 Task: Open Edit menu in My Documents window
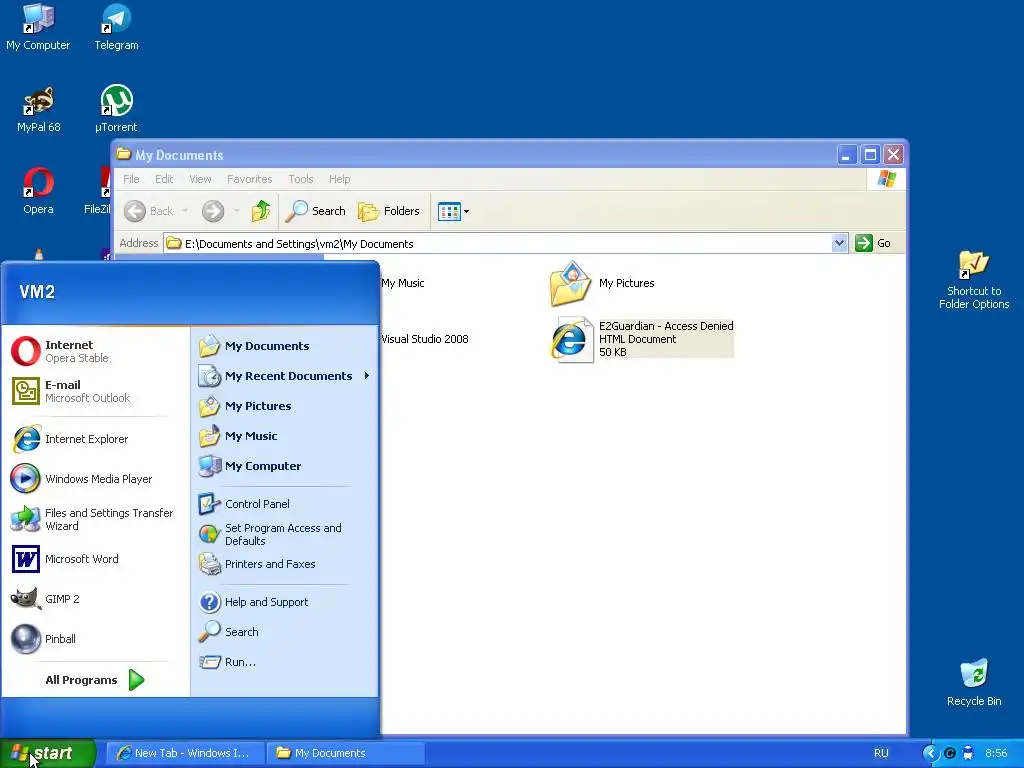(x=164, y=179)
